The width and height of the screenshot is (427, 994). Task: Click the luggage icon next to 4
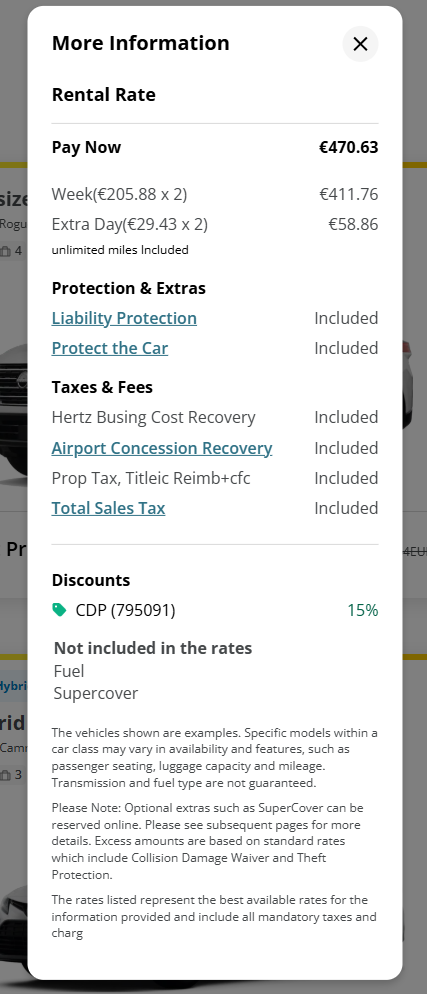6,251
